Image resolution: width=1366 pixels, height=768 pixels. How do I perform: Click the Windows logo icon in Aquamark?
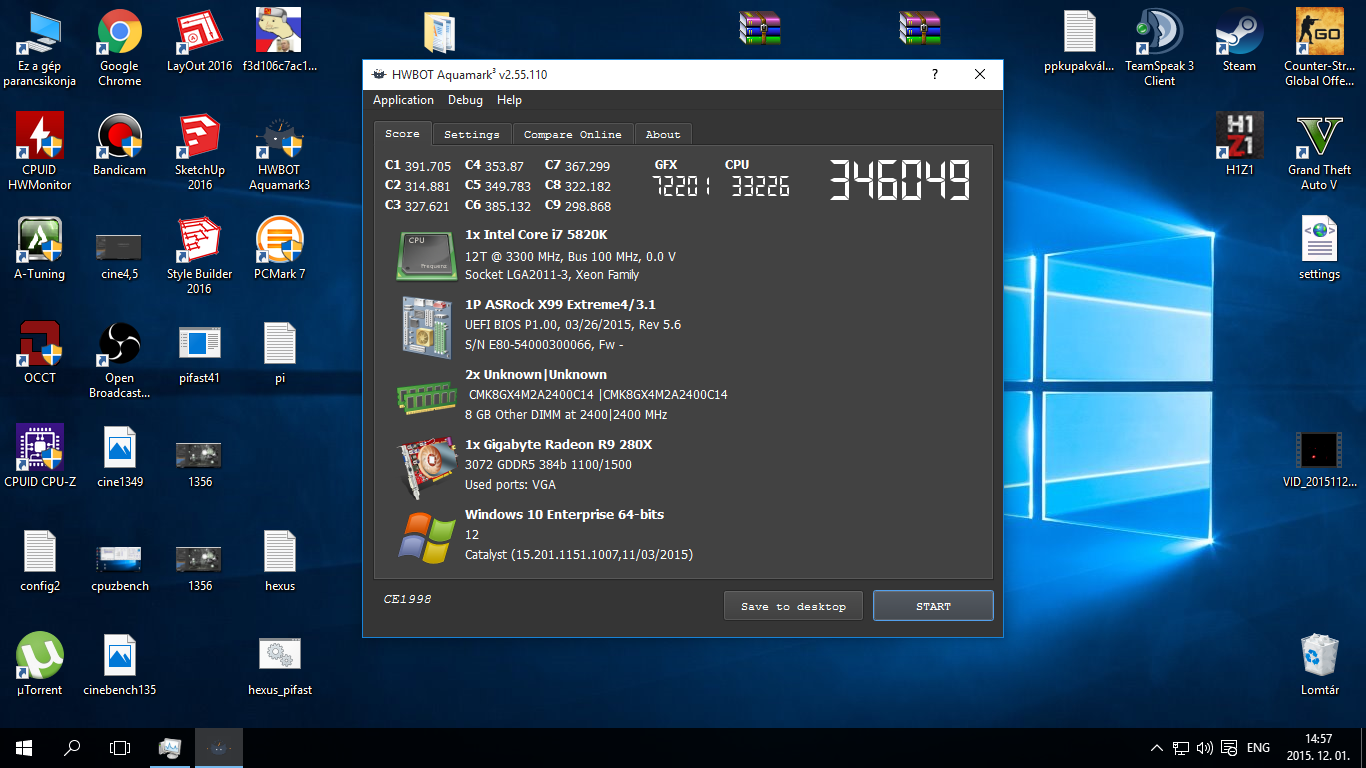tap(427, 537)
